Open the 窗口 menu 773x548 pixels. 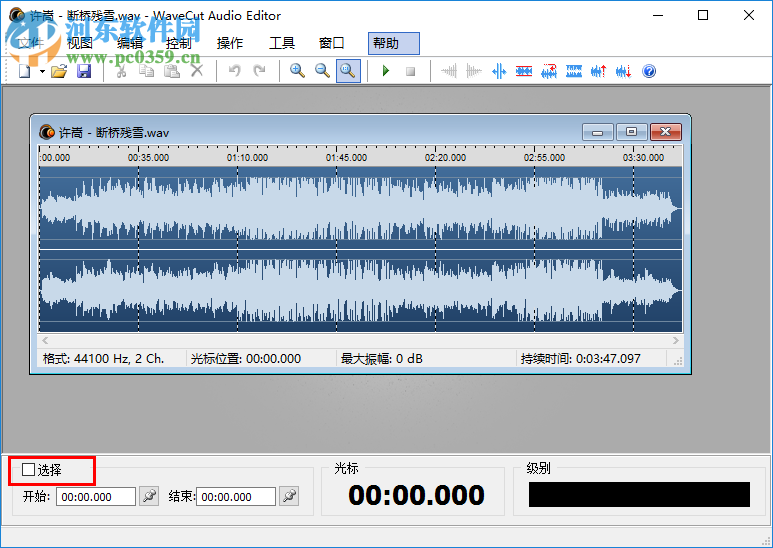pos(331,43)
